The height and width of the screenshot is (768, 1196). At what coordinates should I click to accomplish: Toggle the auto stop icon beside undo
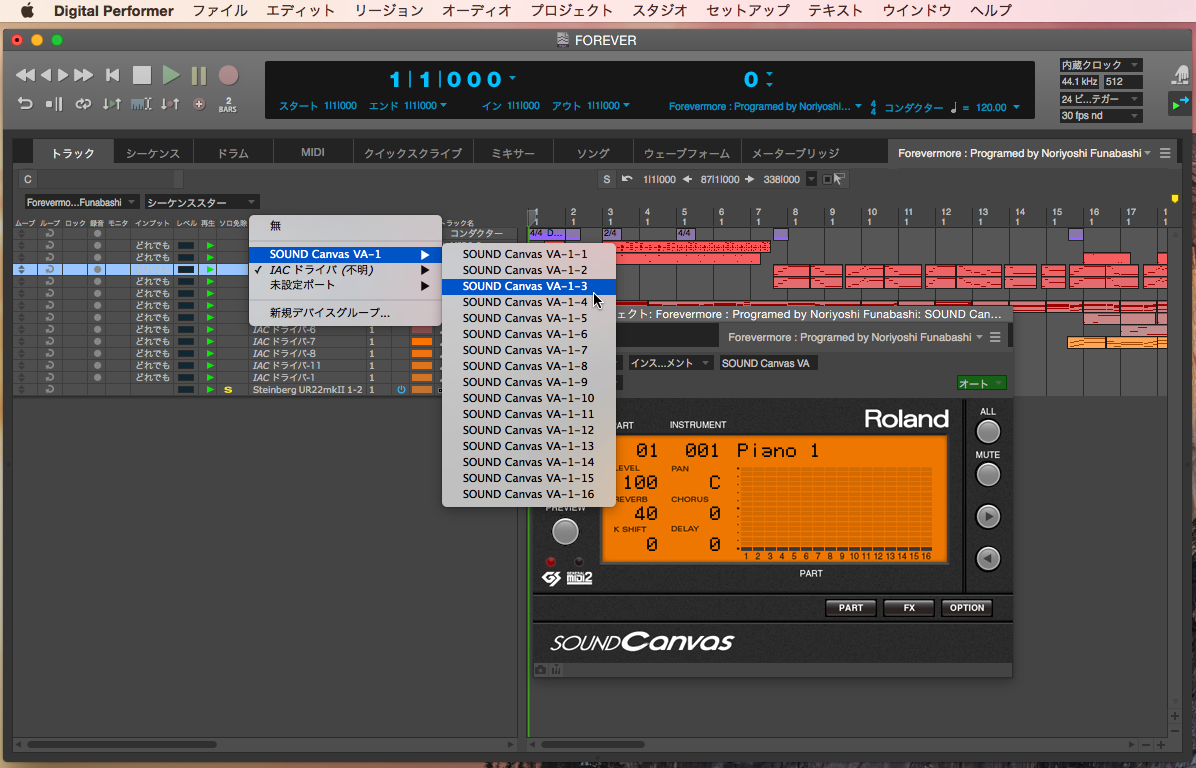(53, 104)
